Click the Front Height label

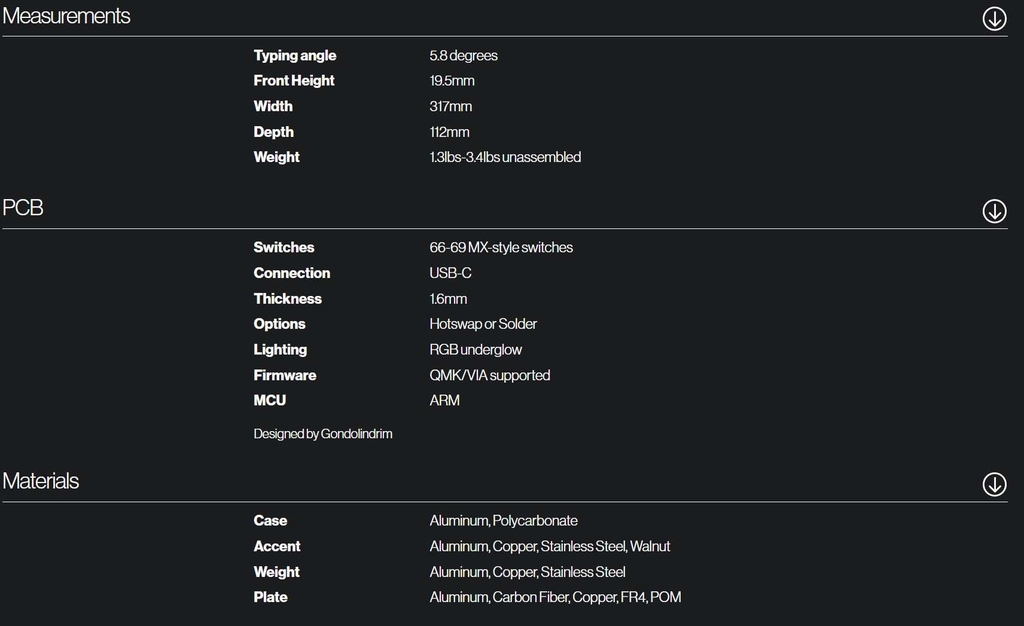coord(294,81)
